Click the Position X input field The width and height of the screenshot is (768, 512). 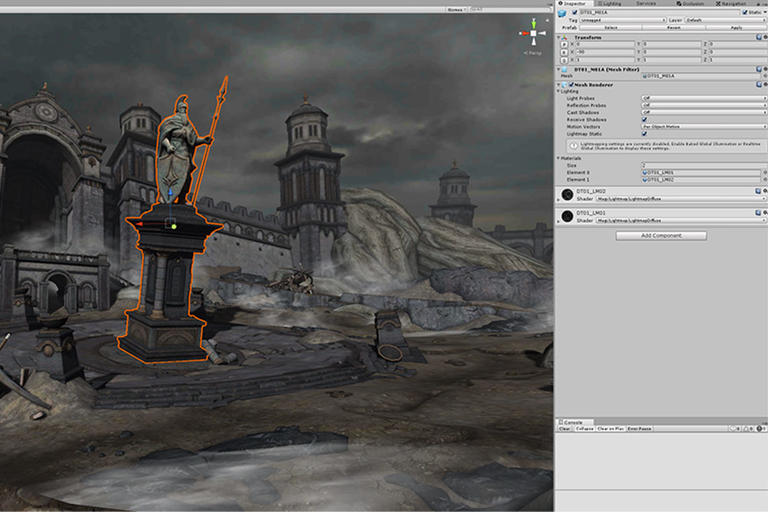pyautogui.click(x=605, y=44)
